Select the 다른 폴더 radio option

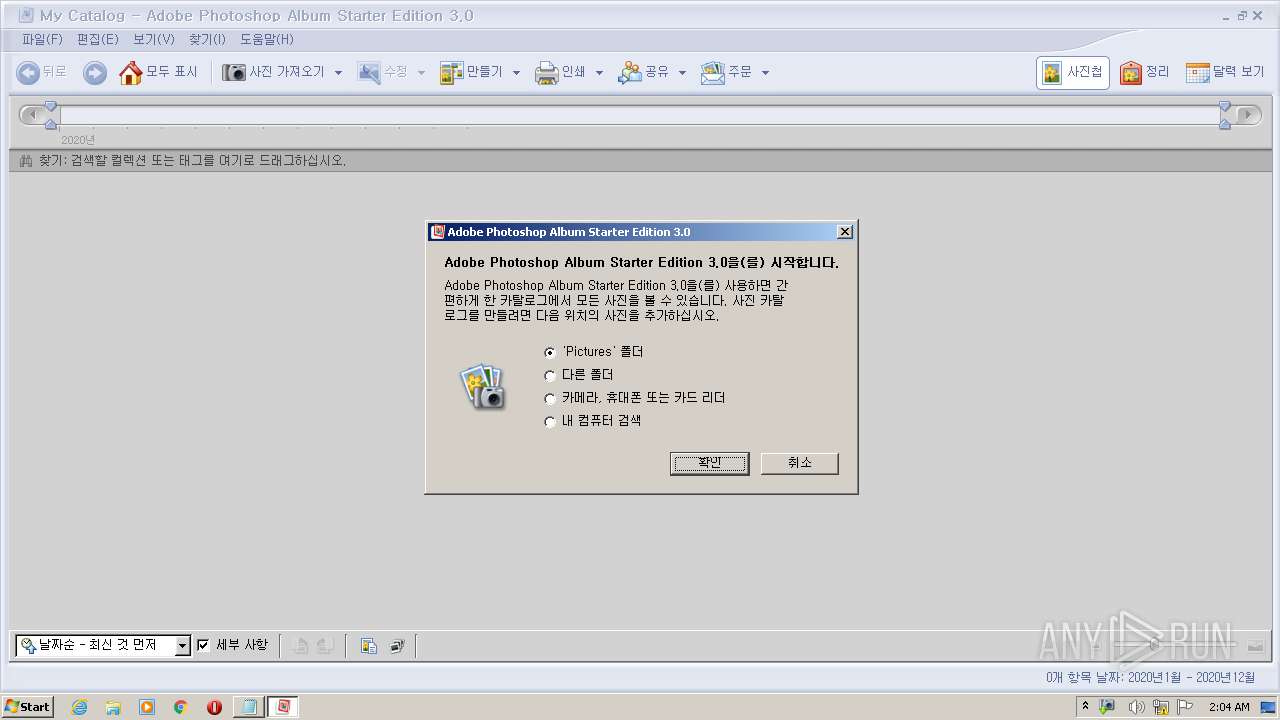coord(549,375)
